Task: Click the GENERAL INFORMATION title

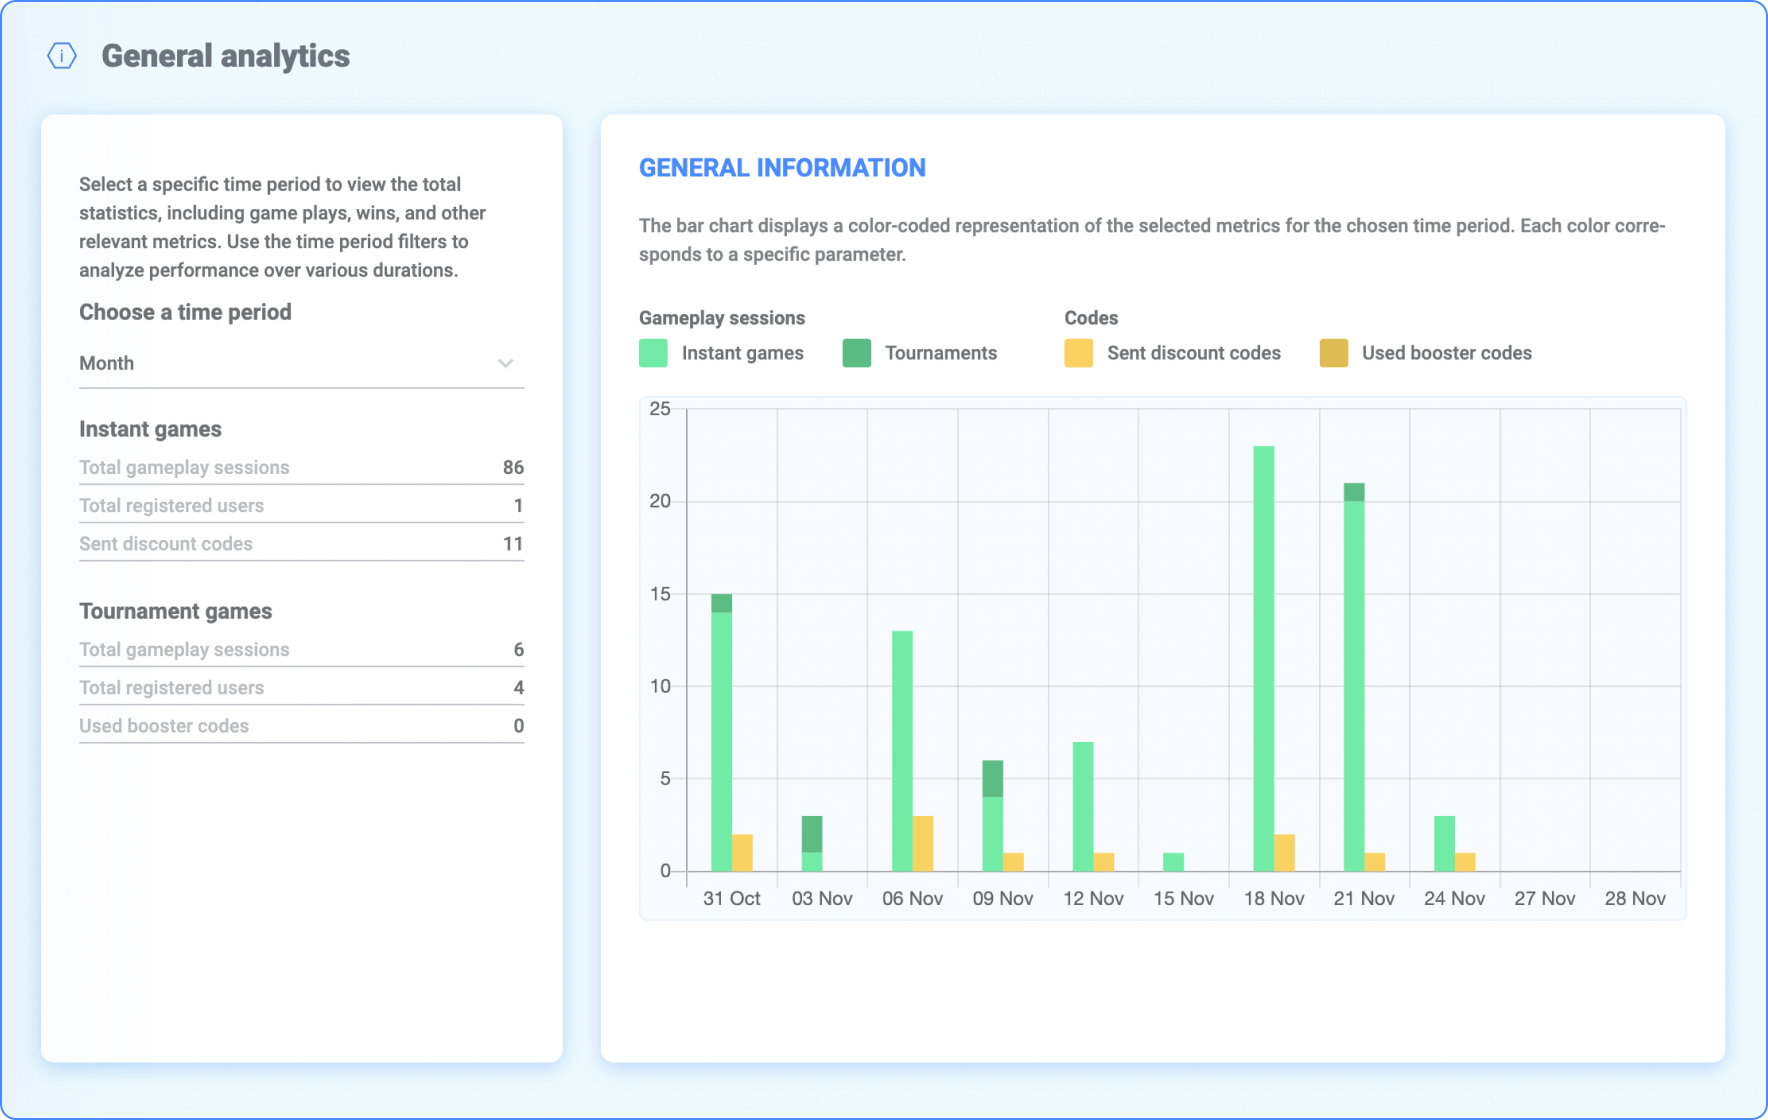Action: [x=782, y=168]
